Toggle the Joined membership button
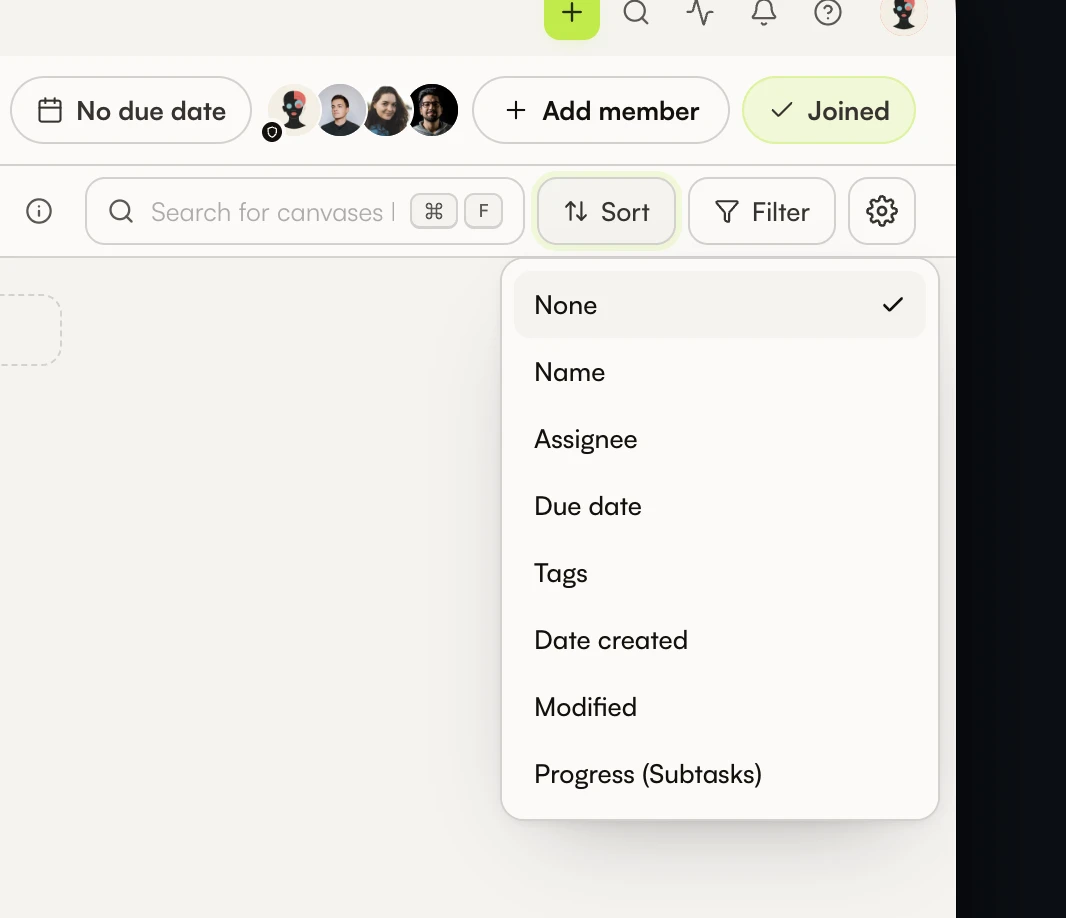This screenshot has height=918, width=1066. (829, 110)
